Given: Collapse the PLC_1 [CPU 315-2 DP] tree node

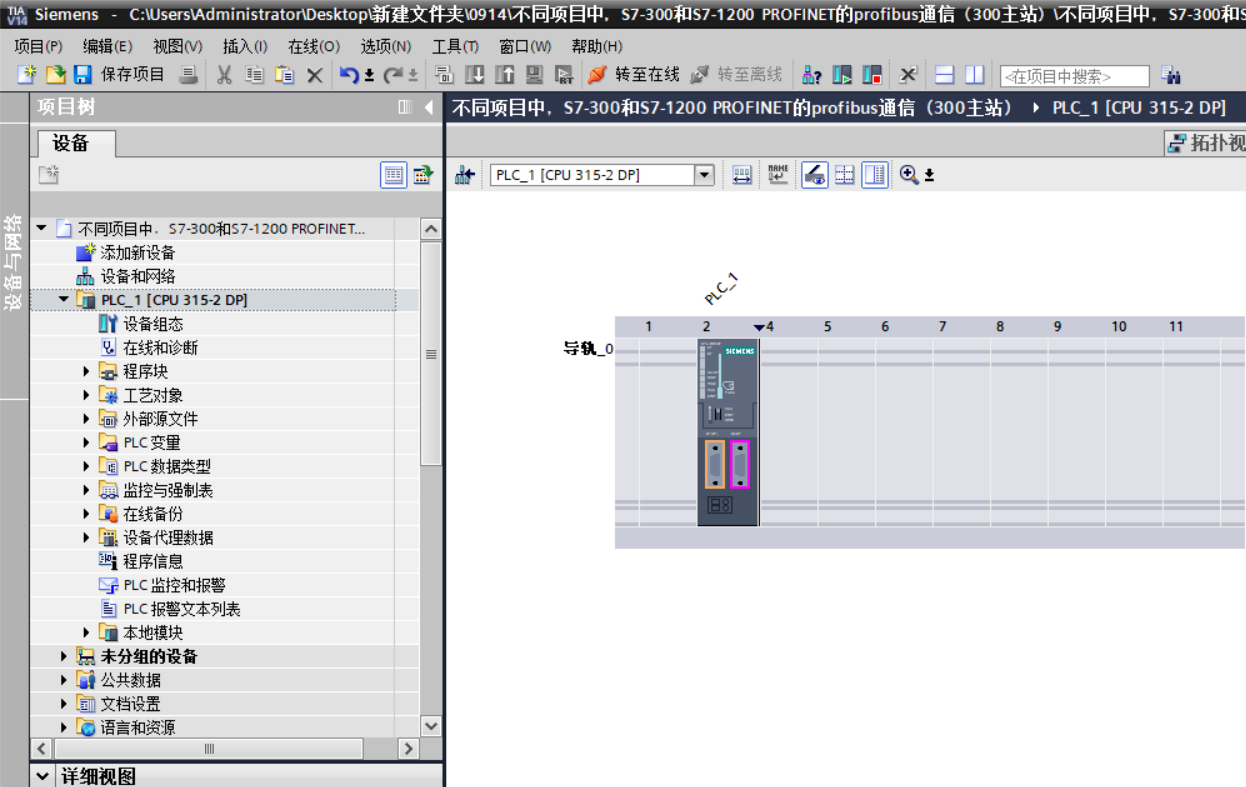Looking at the screenshot, I should (64, 300).
